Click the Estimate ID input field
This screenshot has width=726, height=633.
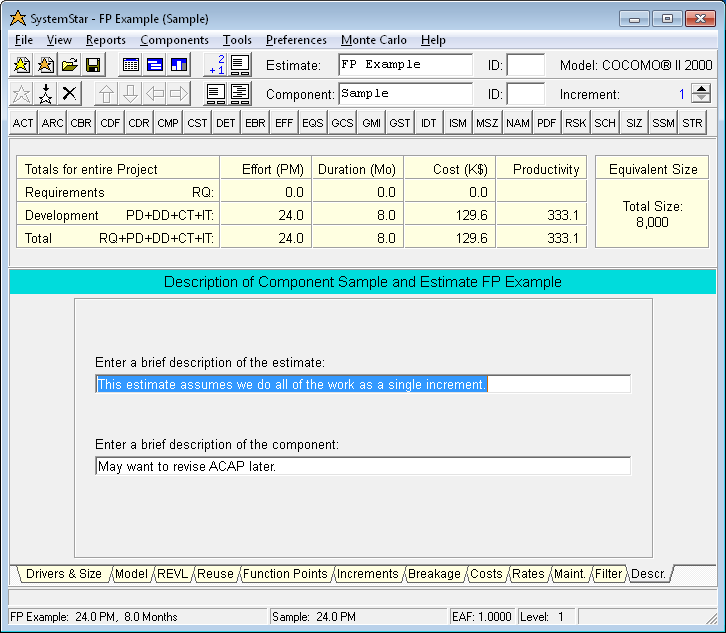(x=526, y=65)
